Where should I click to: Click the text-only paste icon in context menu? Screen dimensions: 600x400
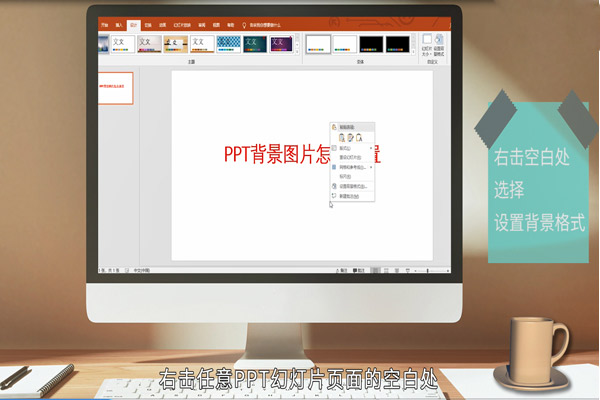(356, 137)
